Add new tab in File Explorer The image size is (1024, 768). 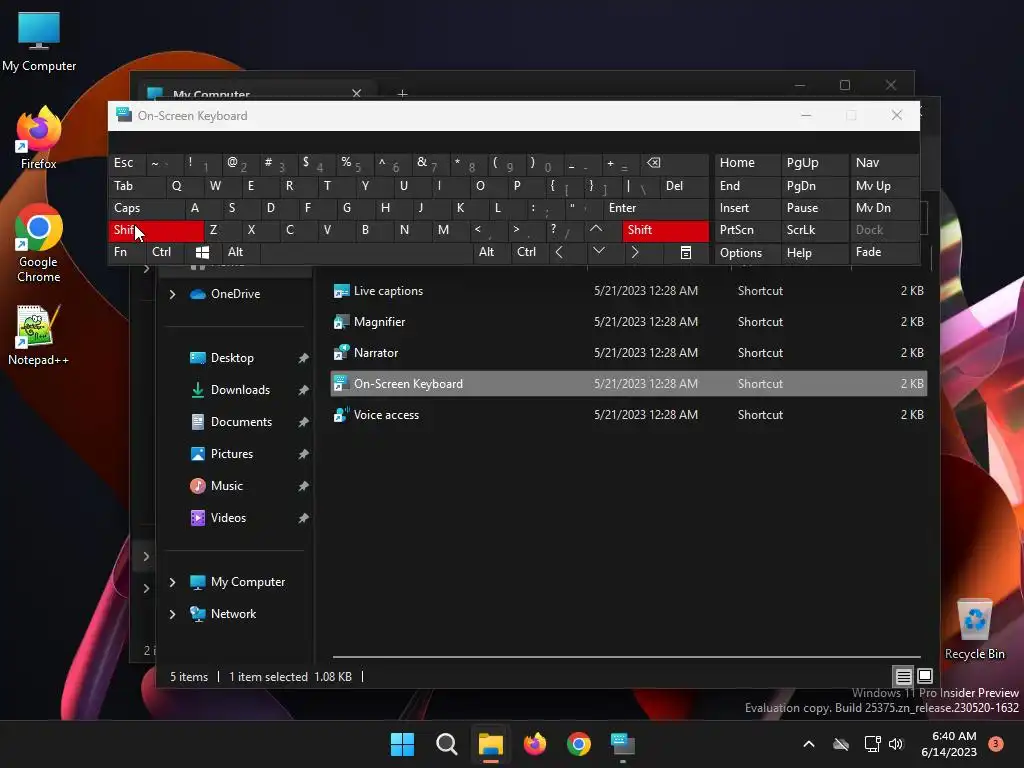click(x=403, y=93)
